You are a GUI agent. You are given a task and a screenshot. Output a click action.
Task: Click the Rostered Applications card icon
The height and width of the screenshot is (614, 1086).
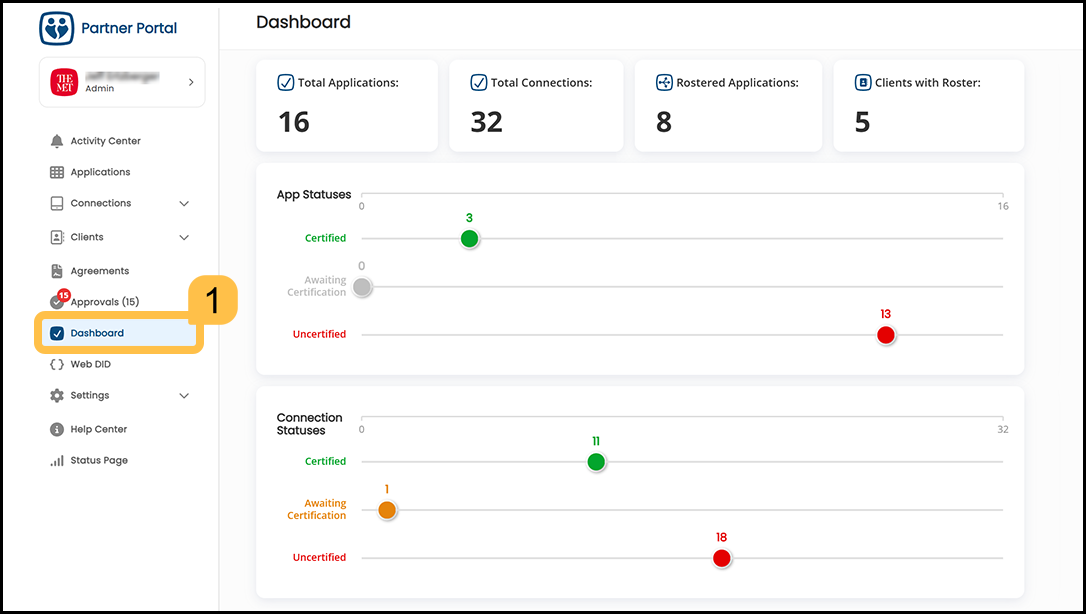[664, 83]
